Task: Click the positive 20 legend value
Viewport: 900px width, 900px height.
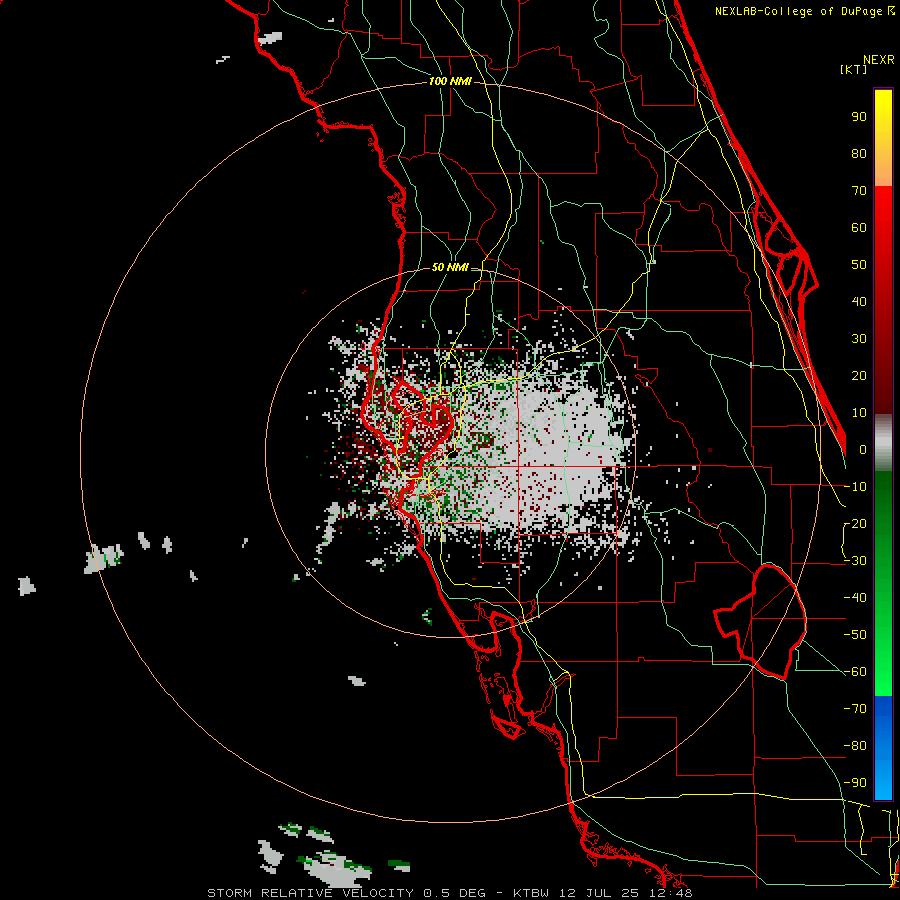Action: pos(859,376)
